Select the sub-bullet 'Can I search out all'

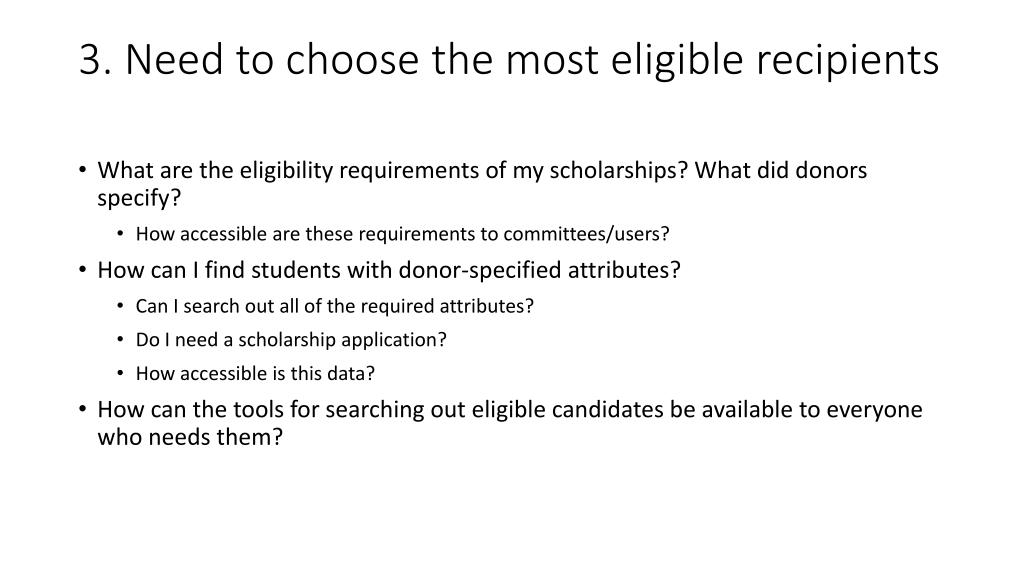[x=334, y=306]
